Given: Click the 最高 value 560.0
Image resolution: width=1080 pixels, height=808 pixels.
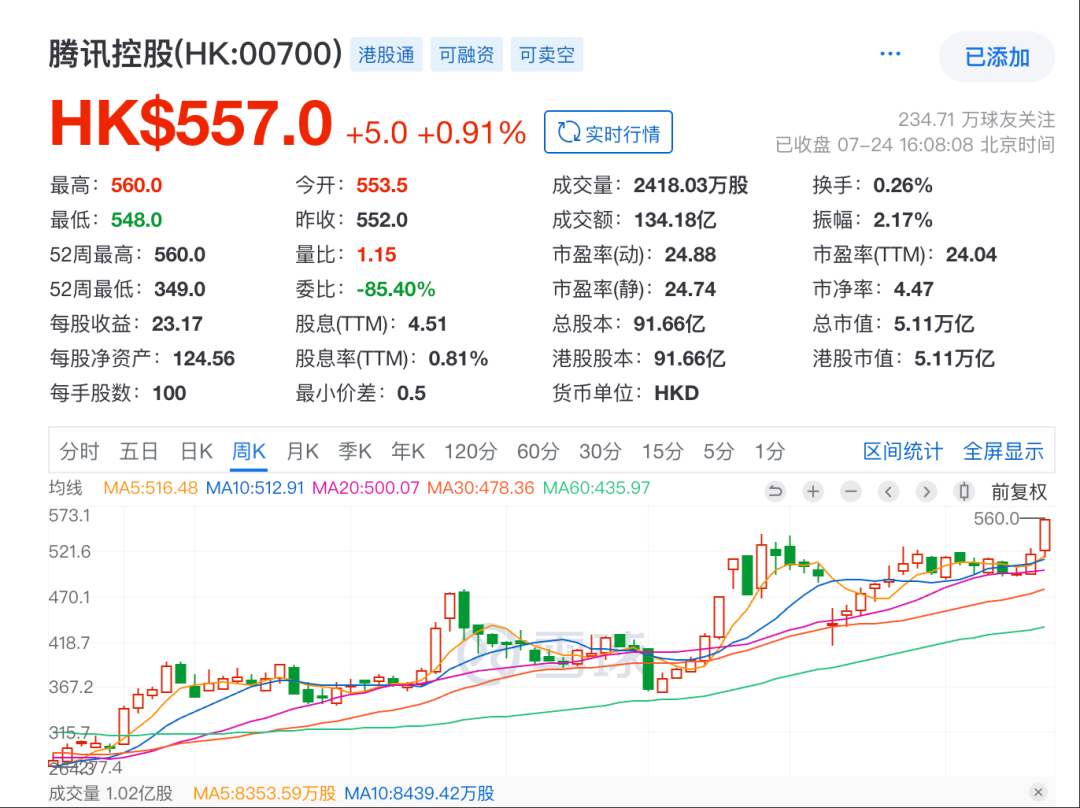Looking at the screenshot, I should click(x=136, y=185).
